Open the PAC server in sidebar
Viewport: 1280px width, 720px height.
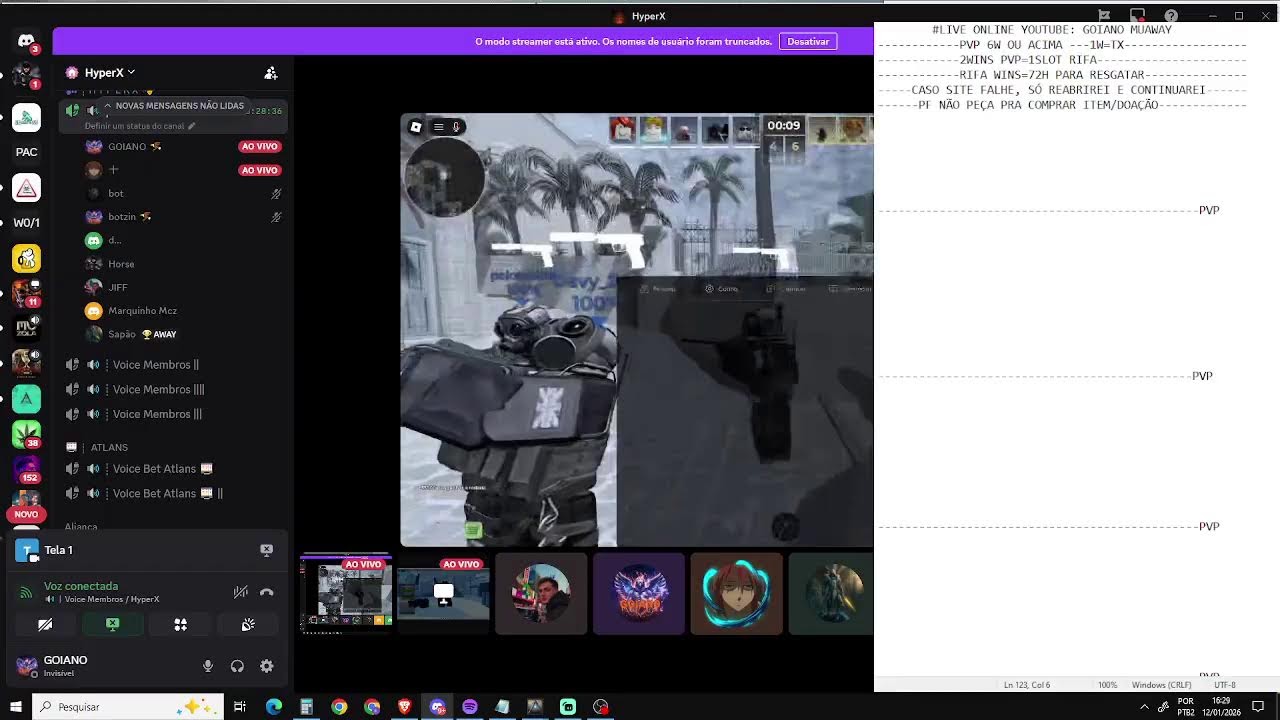click(x=26, y=152)
